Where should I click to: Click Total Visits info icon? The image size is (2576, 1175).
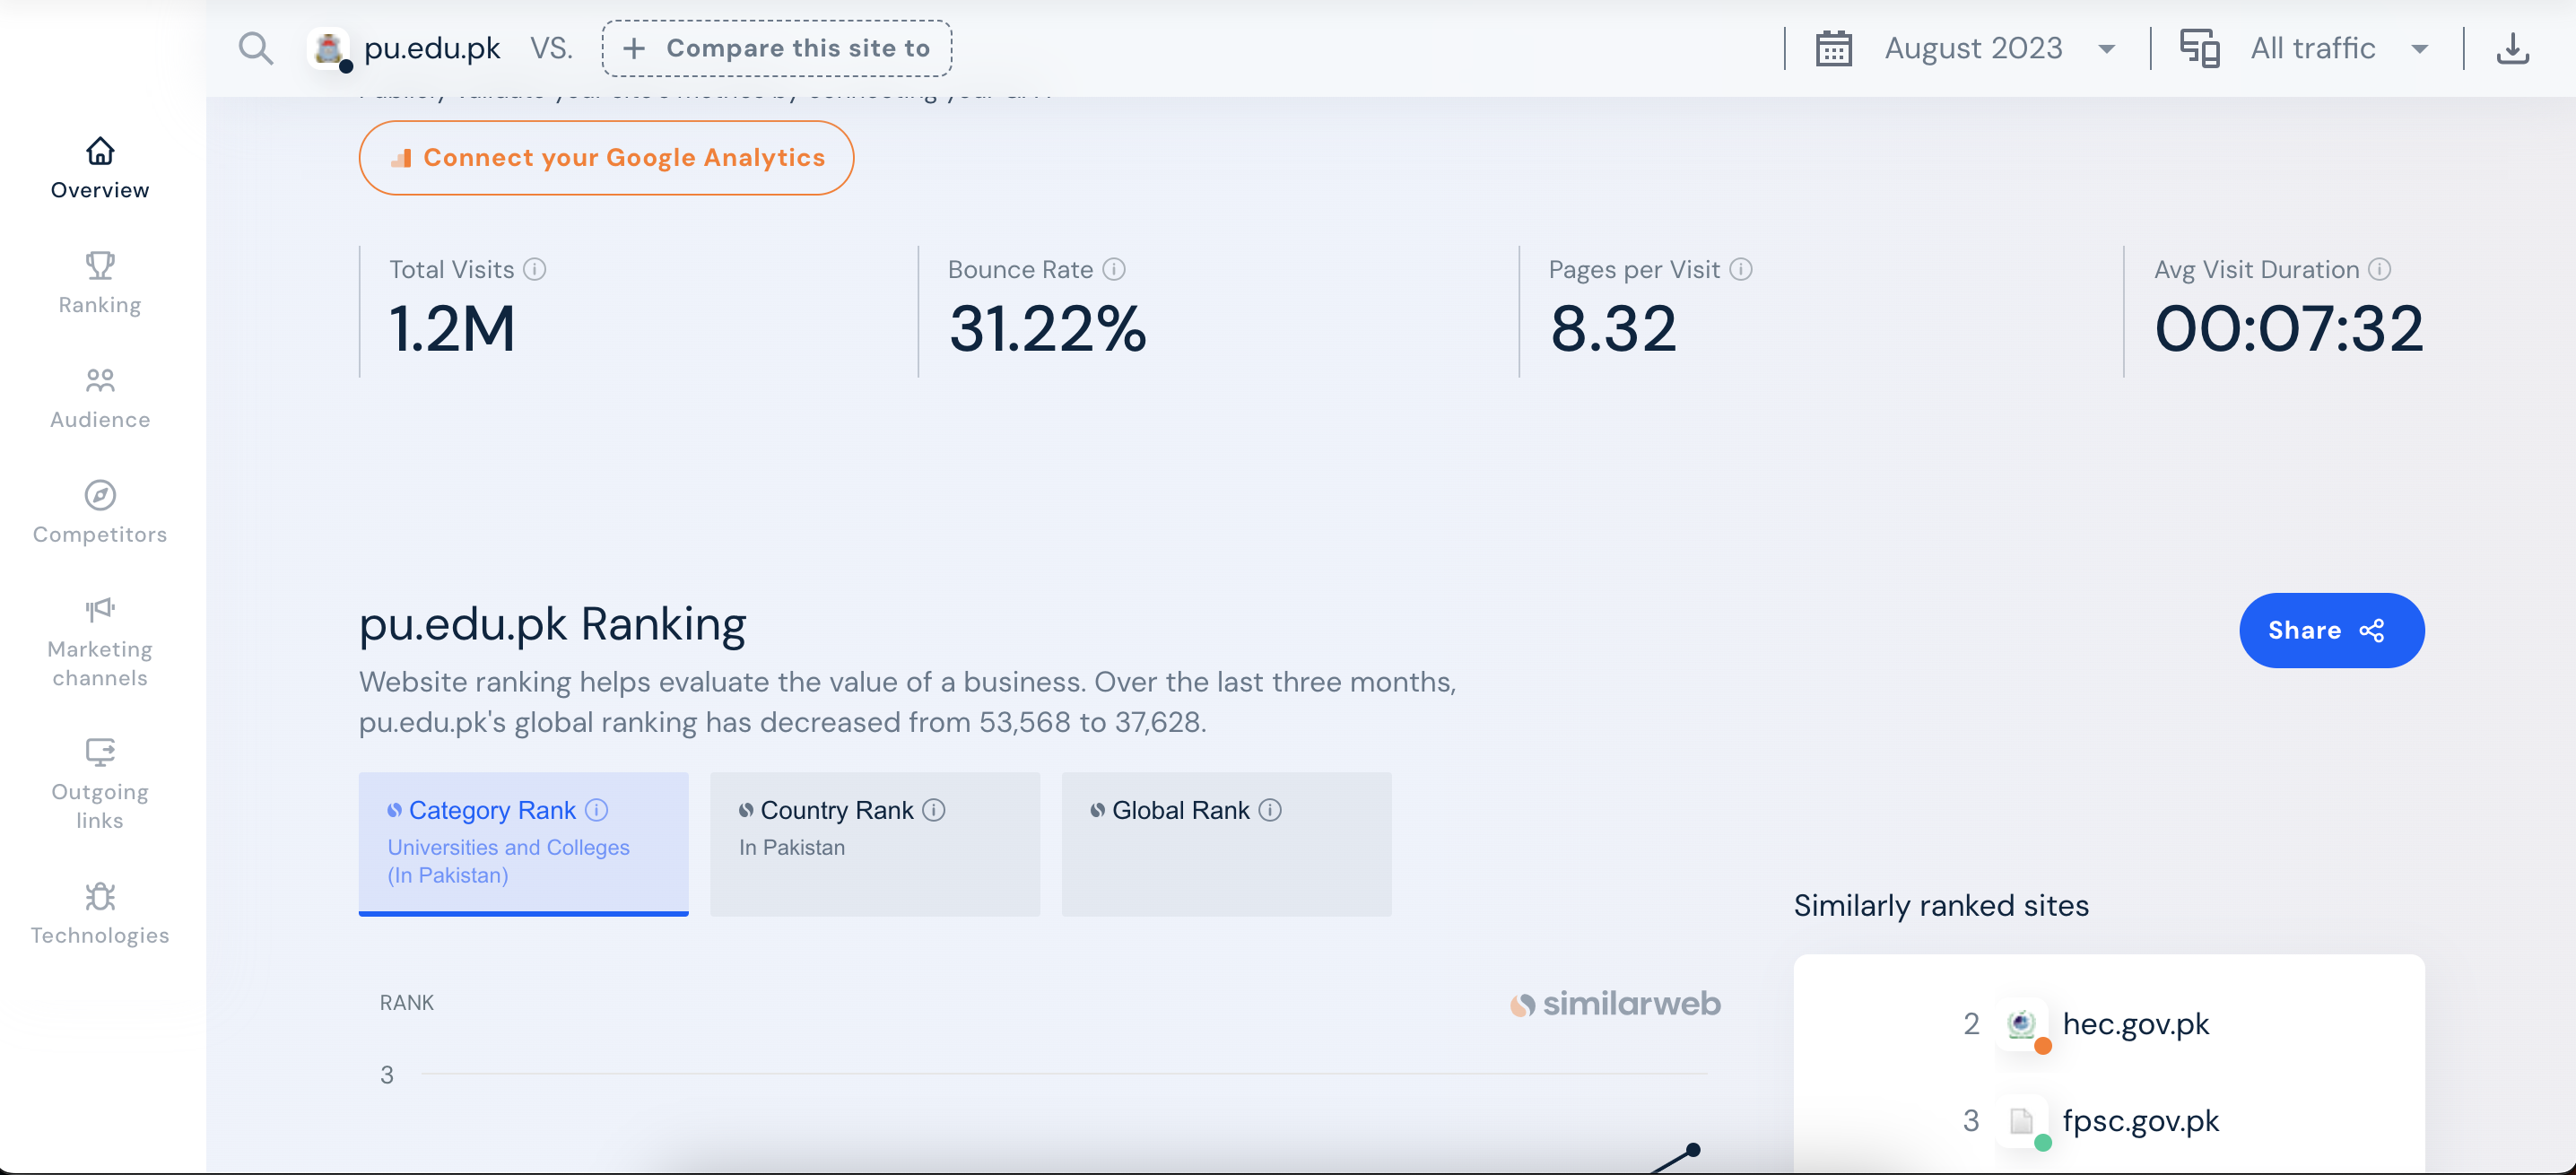535,270
